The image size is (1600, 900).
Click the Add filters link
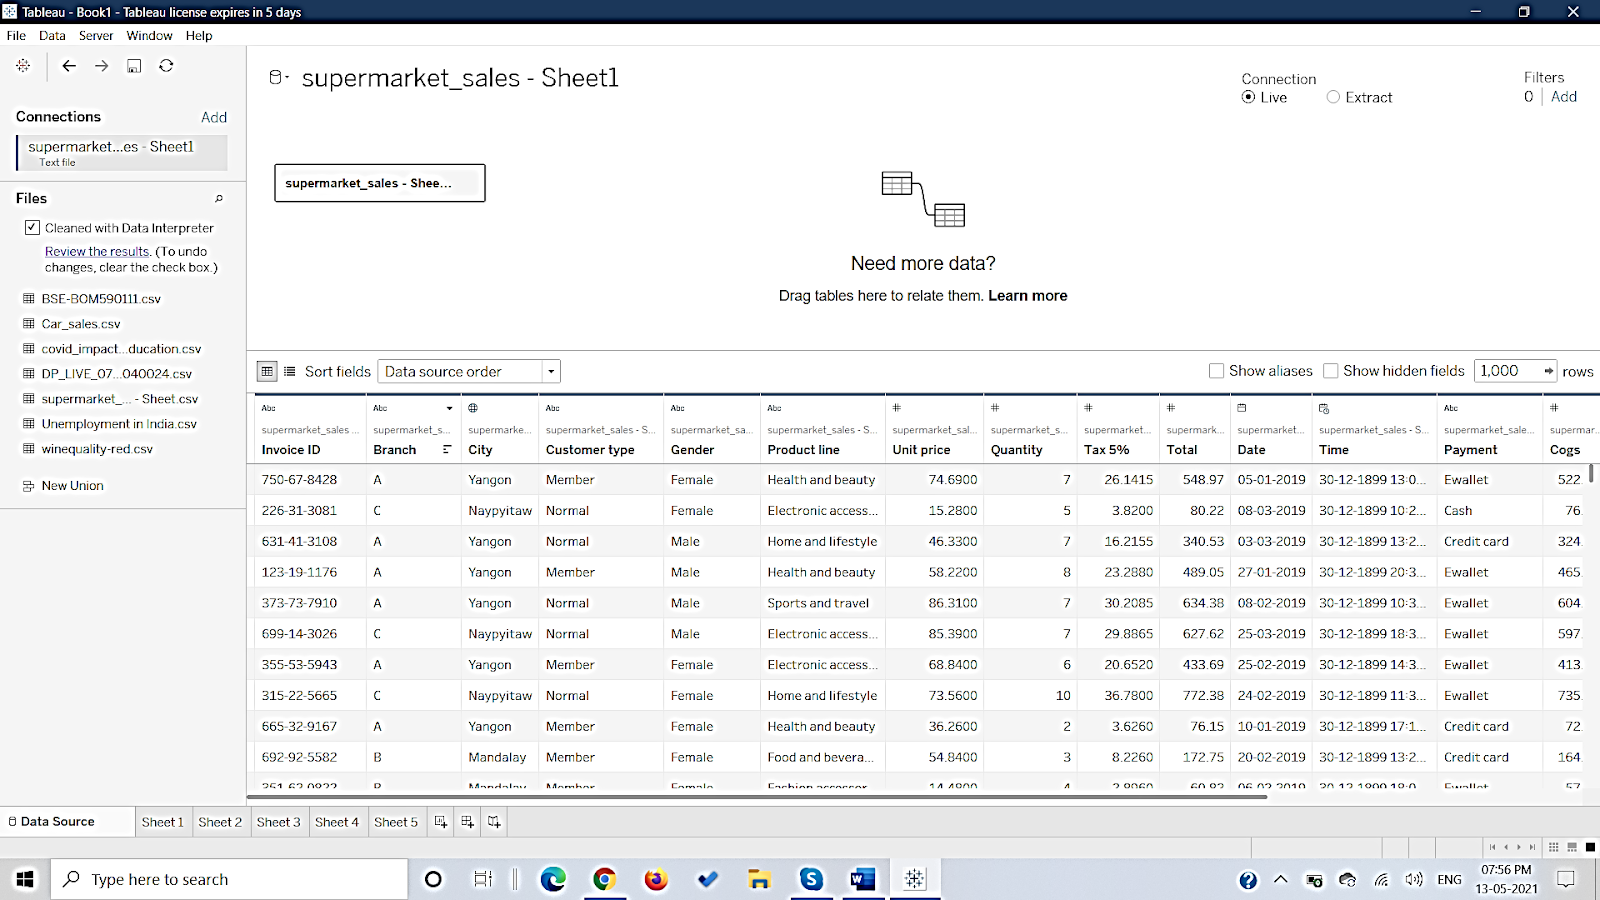coord(1564,97)
